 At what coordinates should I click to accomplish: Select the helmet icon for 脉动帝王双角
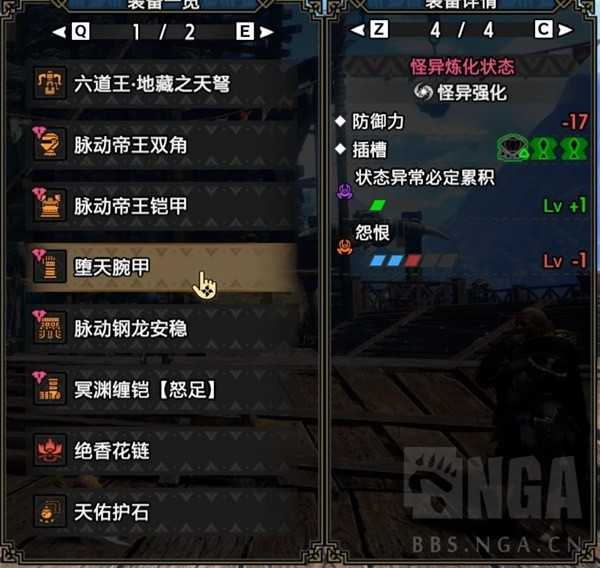pyautogui.click(x=50, y=144)
